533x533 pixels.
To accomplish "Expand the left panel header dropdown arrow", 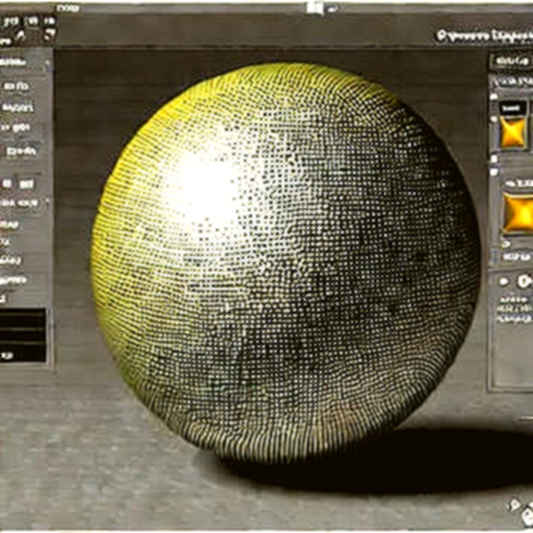I will pos(48,63).
